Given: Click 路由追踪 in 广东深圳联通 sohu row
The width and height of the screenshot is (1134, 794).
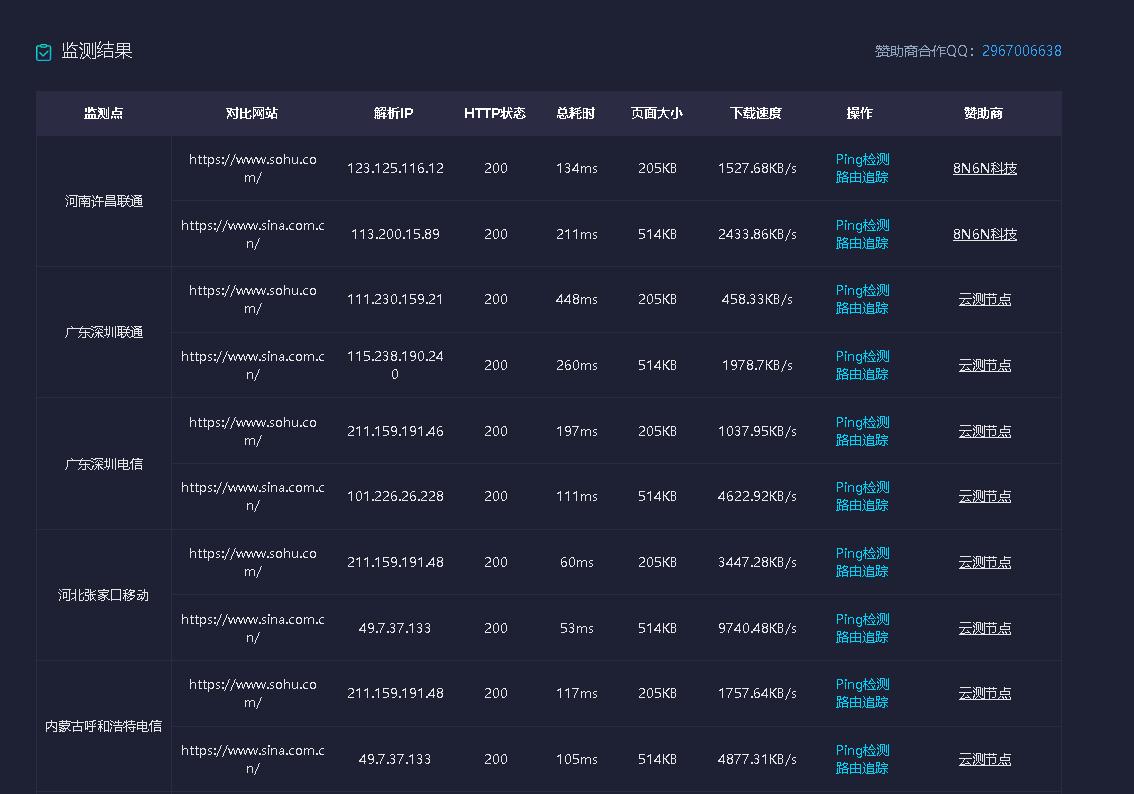Looking at the screenshot, I should (862, 308).
